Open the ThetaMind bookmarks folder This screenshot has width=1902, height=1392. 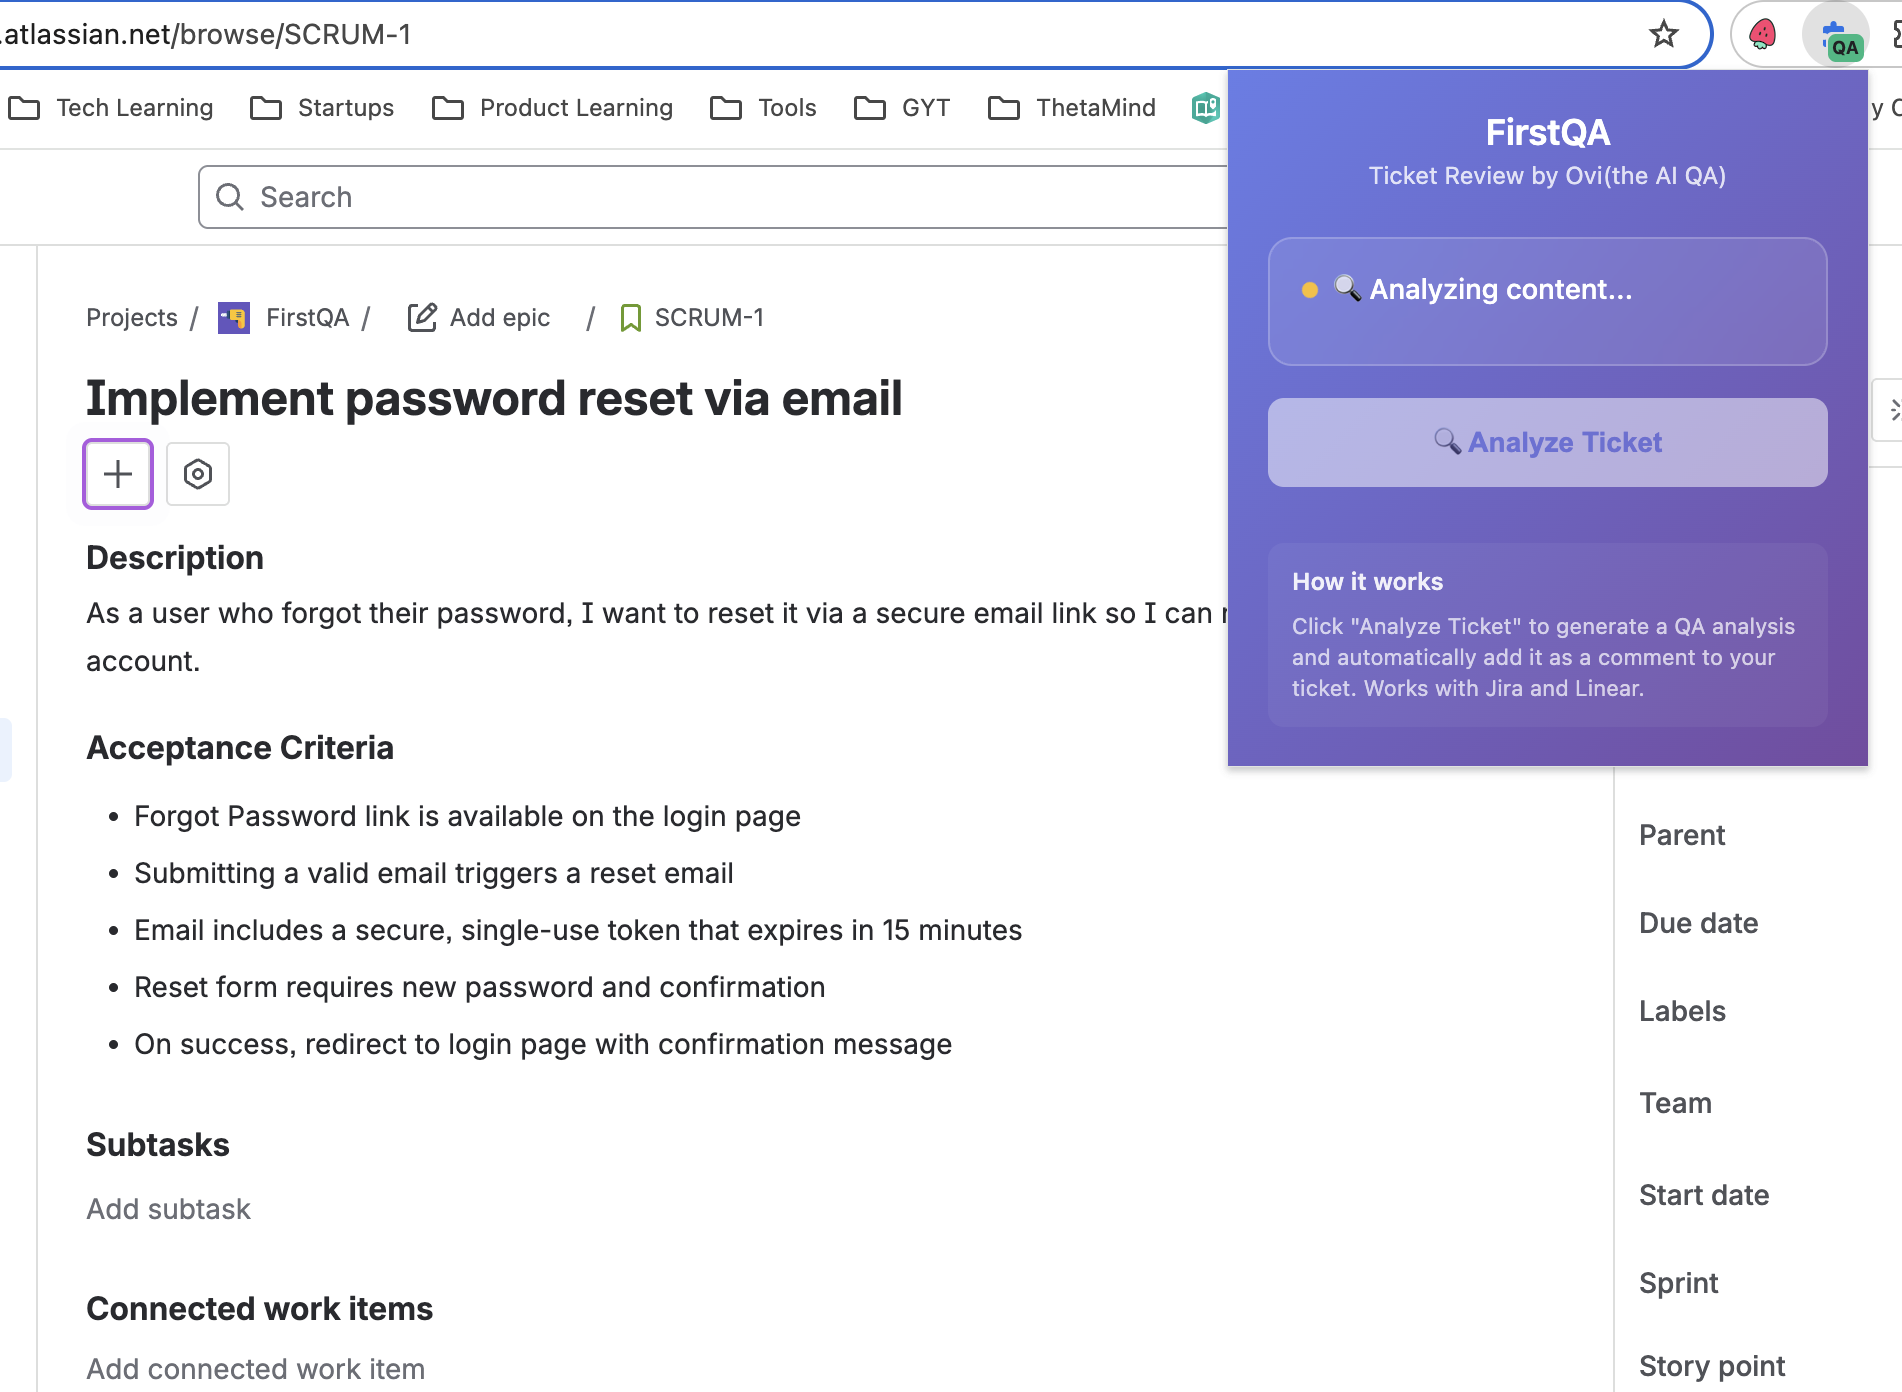tap(1072, 108)
